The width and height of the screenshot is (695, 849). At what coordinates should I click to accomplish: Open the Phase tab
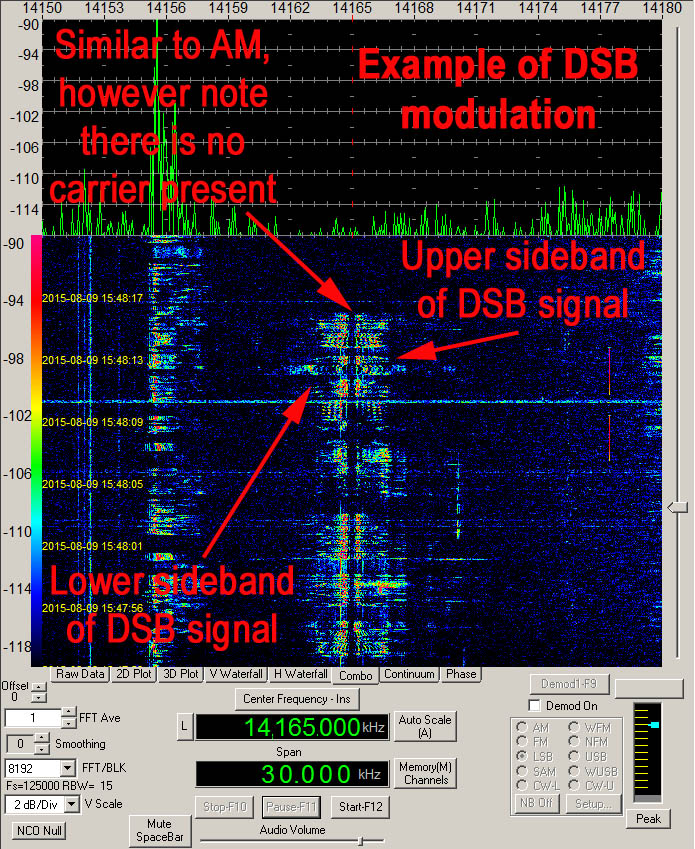461,674
